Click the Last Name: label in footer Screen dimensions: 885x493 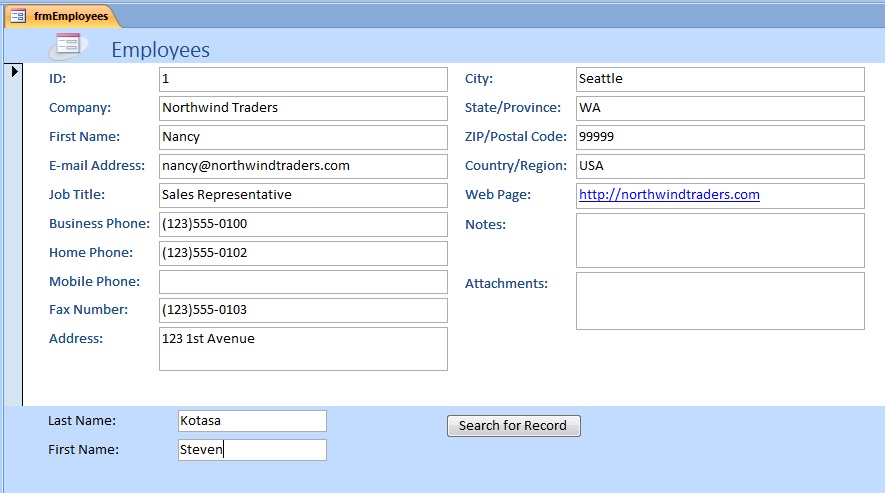(82, 421)
